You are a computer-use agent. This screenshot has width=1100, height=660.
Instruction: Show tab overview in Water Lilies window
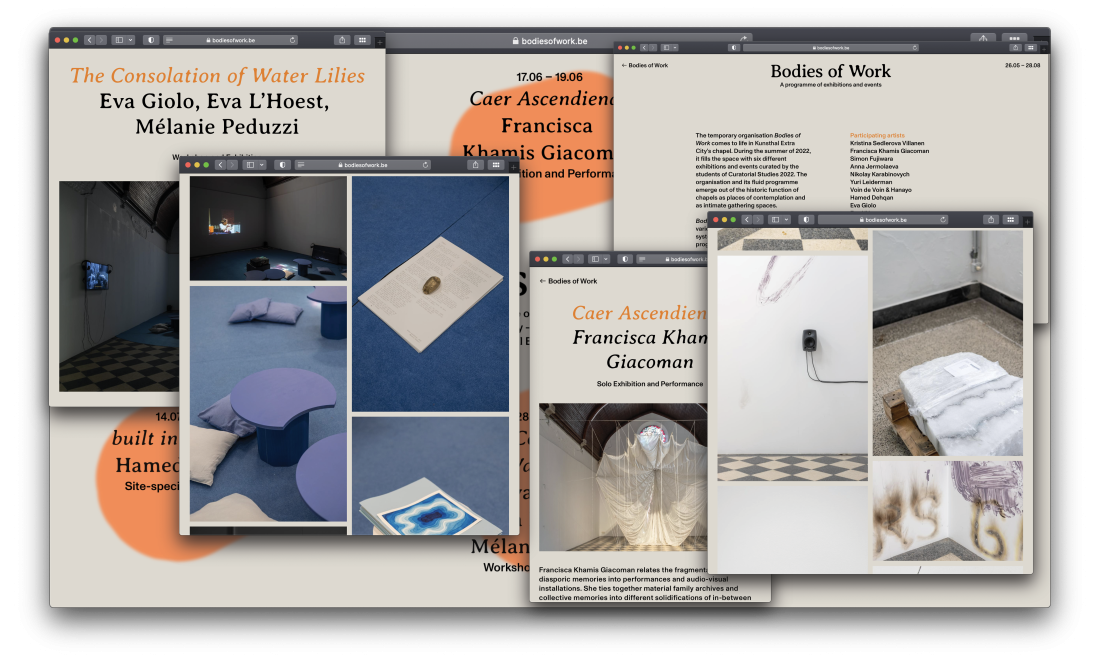tap(362, 40)
